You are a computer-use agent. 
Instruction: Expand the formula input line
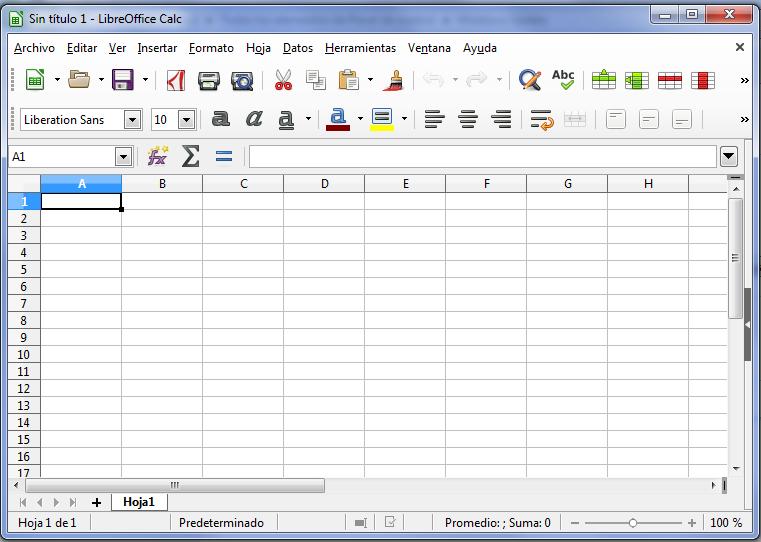(729, 156)
